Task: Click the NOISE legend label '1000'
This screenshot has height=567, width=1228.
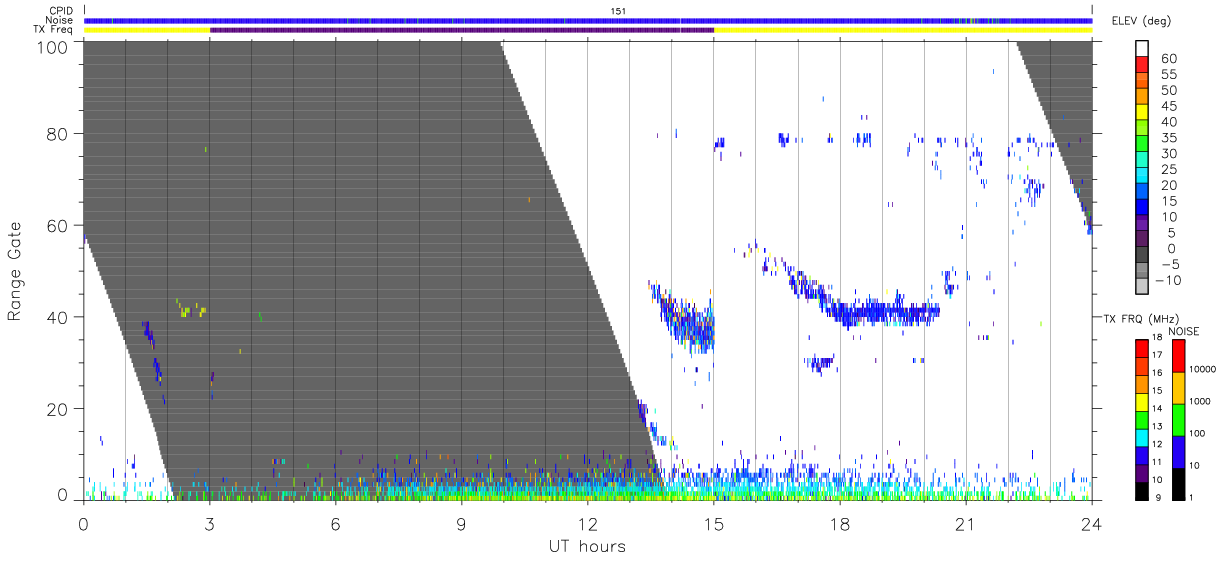Action: (x=1202, y=401)
